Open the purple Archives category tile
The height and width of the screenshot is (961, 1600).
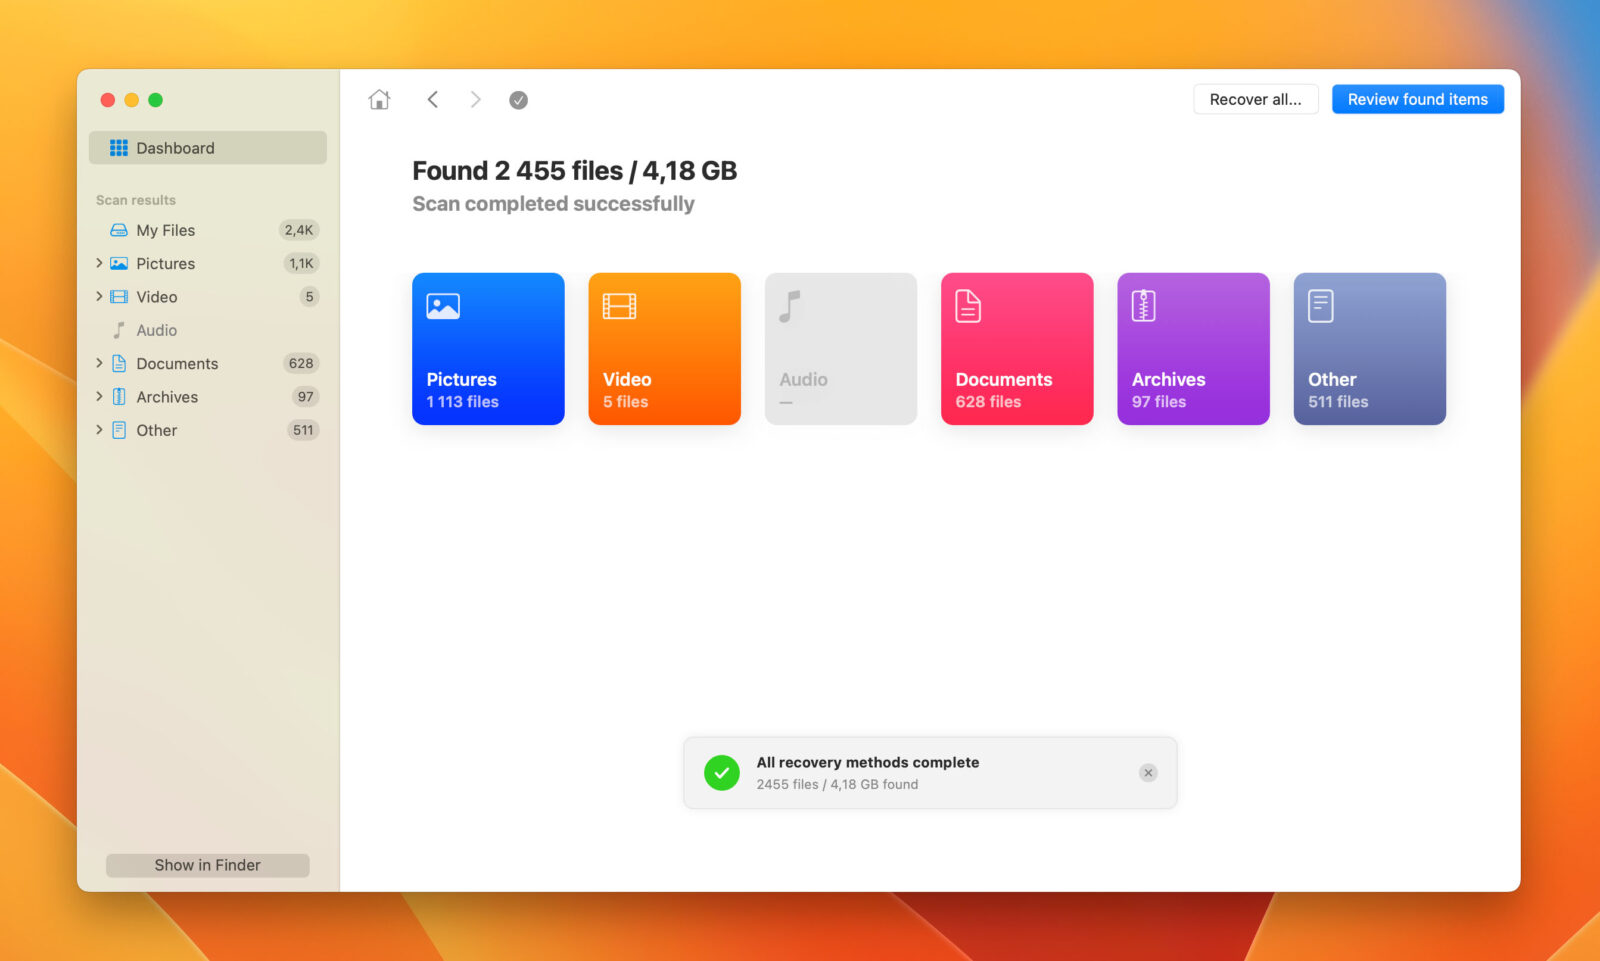(1192, 348)
